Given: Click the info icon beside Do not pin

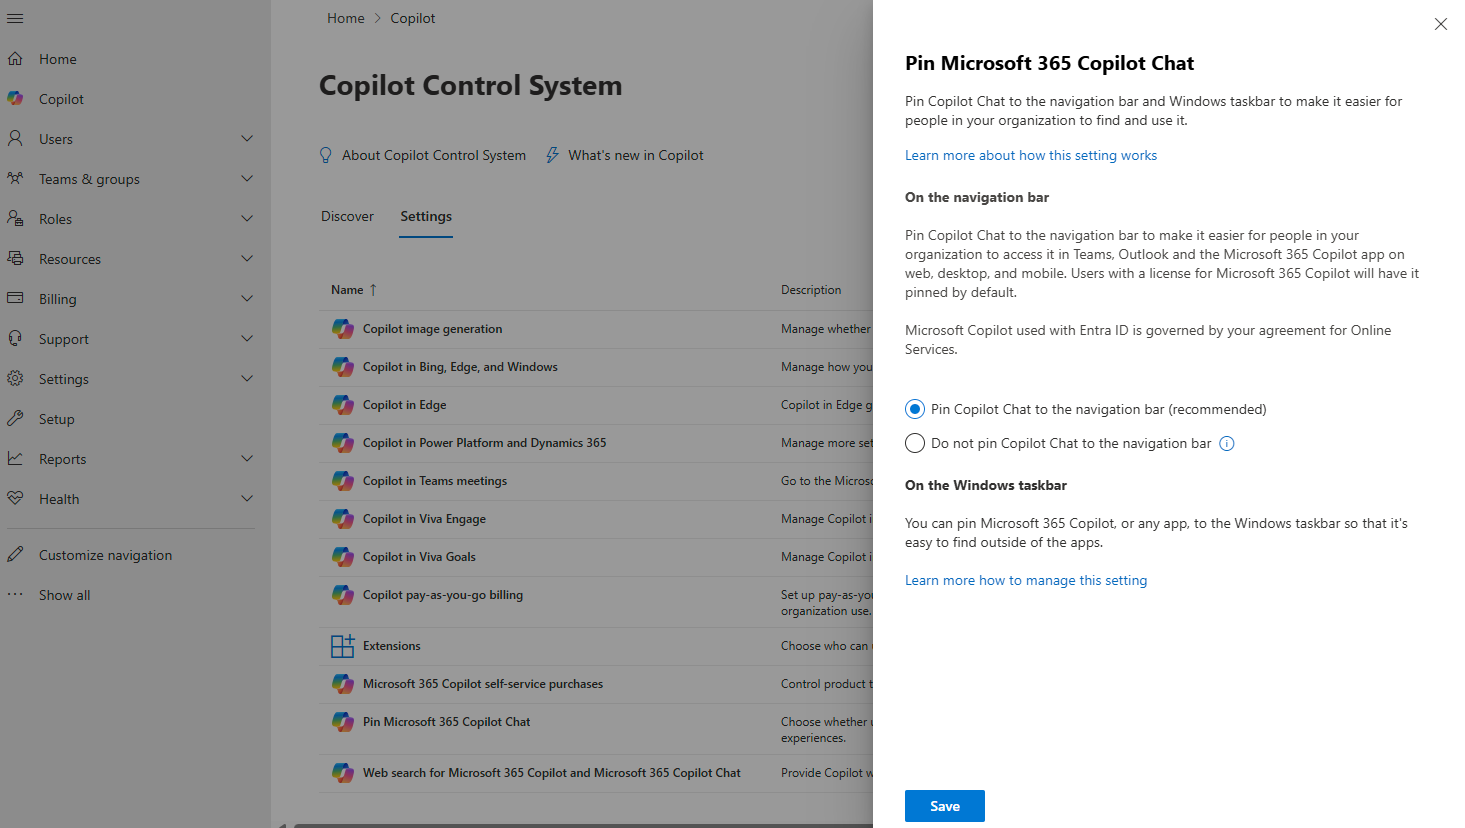Looking at the screenshot, I should (1227, 444).
